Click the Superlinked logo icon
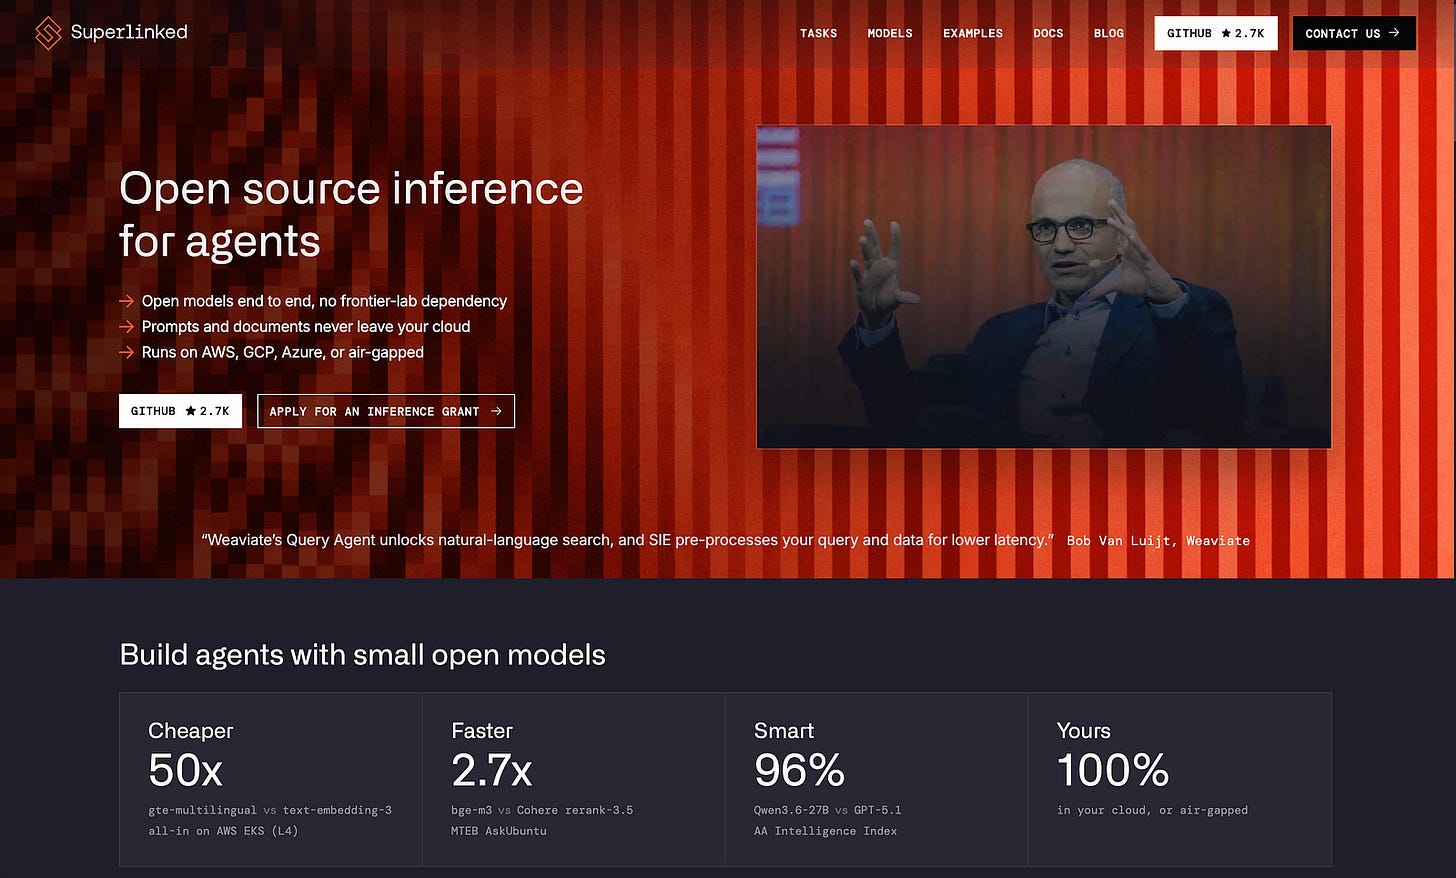 (48, 33)
